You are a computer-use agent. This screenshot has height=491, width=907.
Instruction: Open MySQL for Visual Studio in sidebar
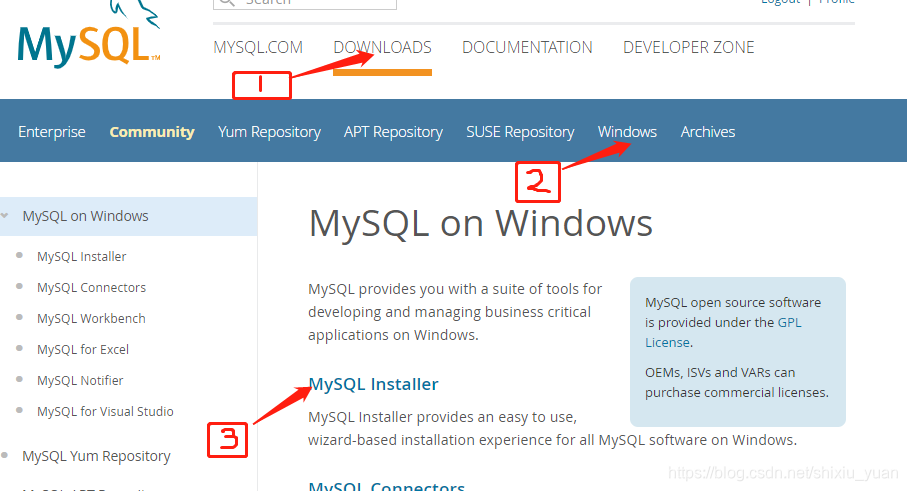click(105, 411)
